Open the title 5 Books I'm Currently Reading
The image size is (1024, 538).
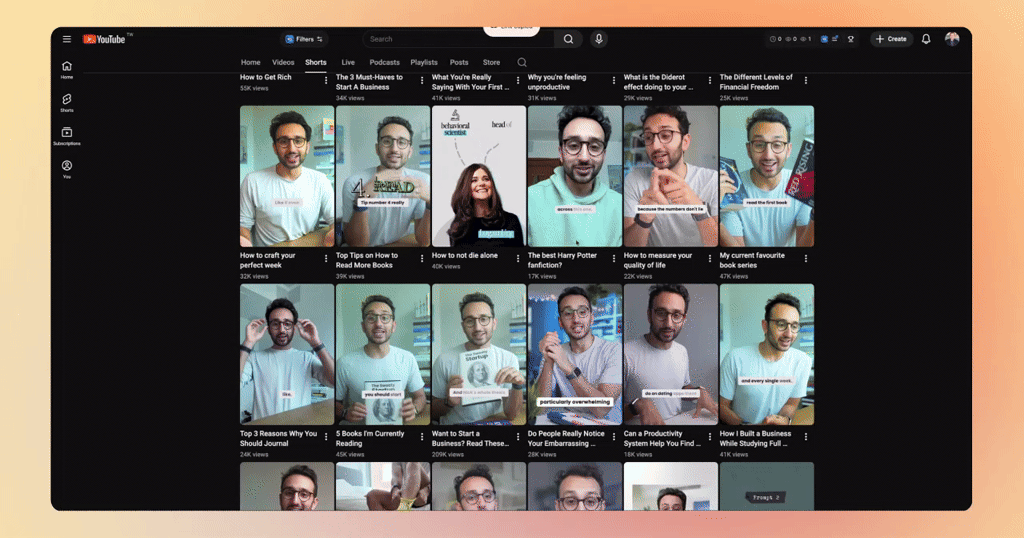tap(370, 439)
